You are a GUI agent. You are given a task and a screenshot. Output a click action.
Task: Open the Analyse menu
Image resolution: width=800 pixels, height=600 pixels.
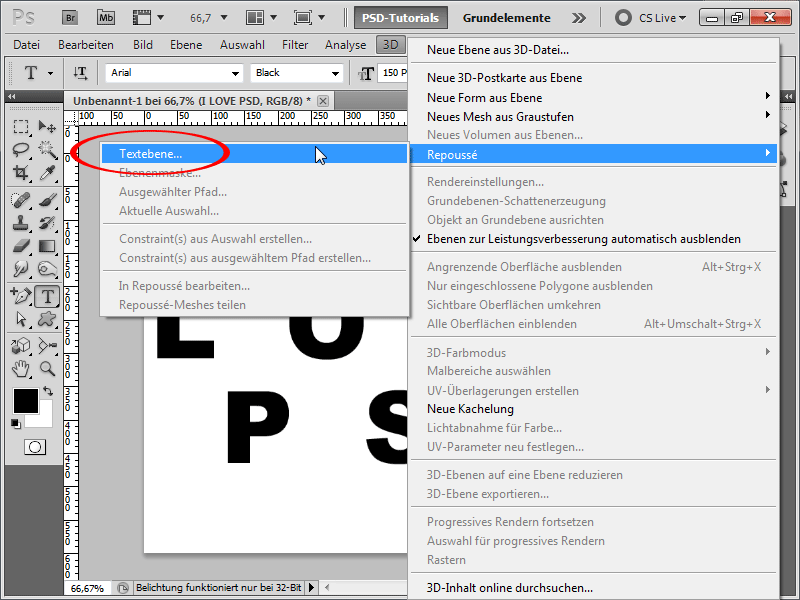tap(345, 45)
